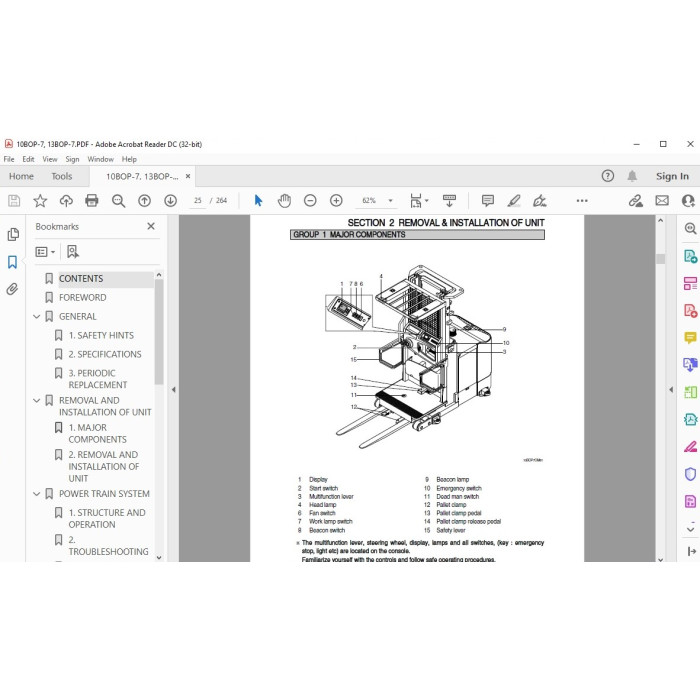
Task: Switch to the Home tab
Action: (x=21, y=176)
